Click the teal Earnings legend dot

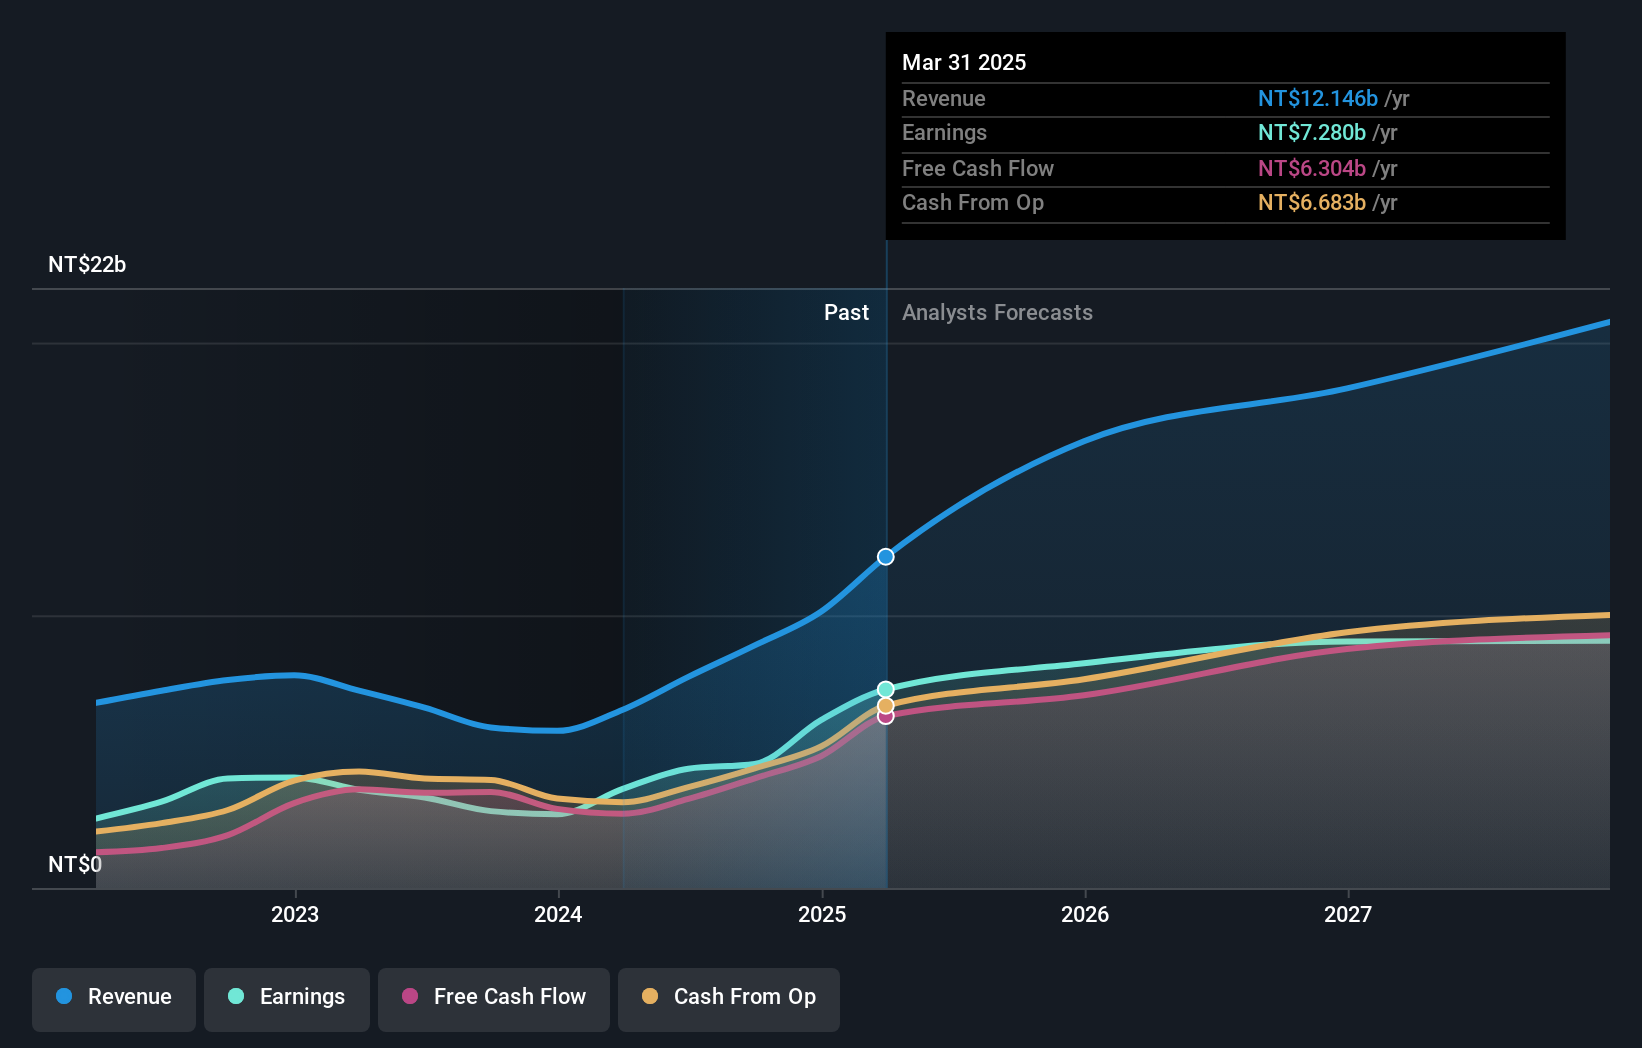click(x=236, y=996)
